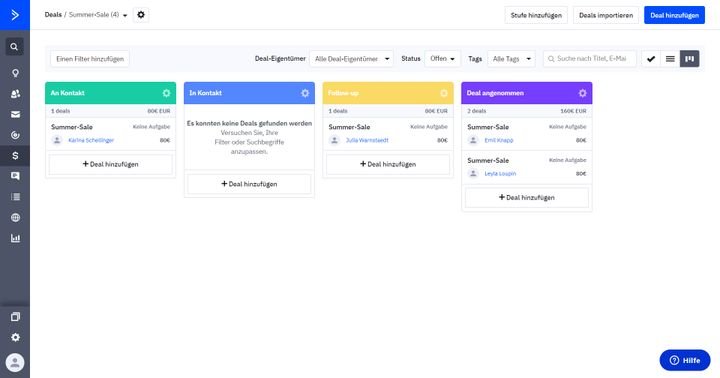The height and width of the screenshot is (378, 720).
Task: Click the ActiveCampaign logo icon
Action: 15,15
